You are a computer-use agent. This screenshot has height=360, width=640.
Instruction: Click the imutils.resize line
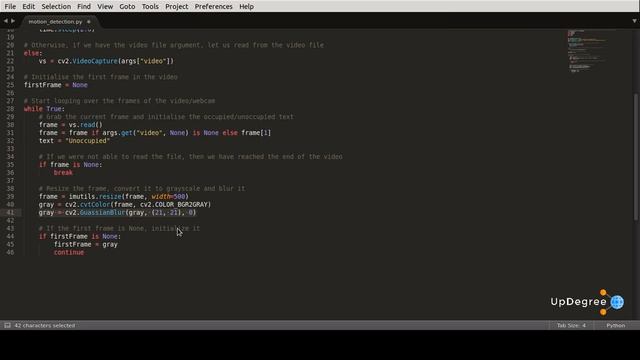tap(114, 197)
